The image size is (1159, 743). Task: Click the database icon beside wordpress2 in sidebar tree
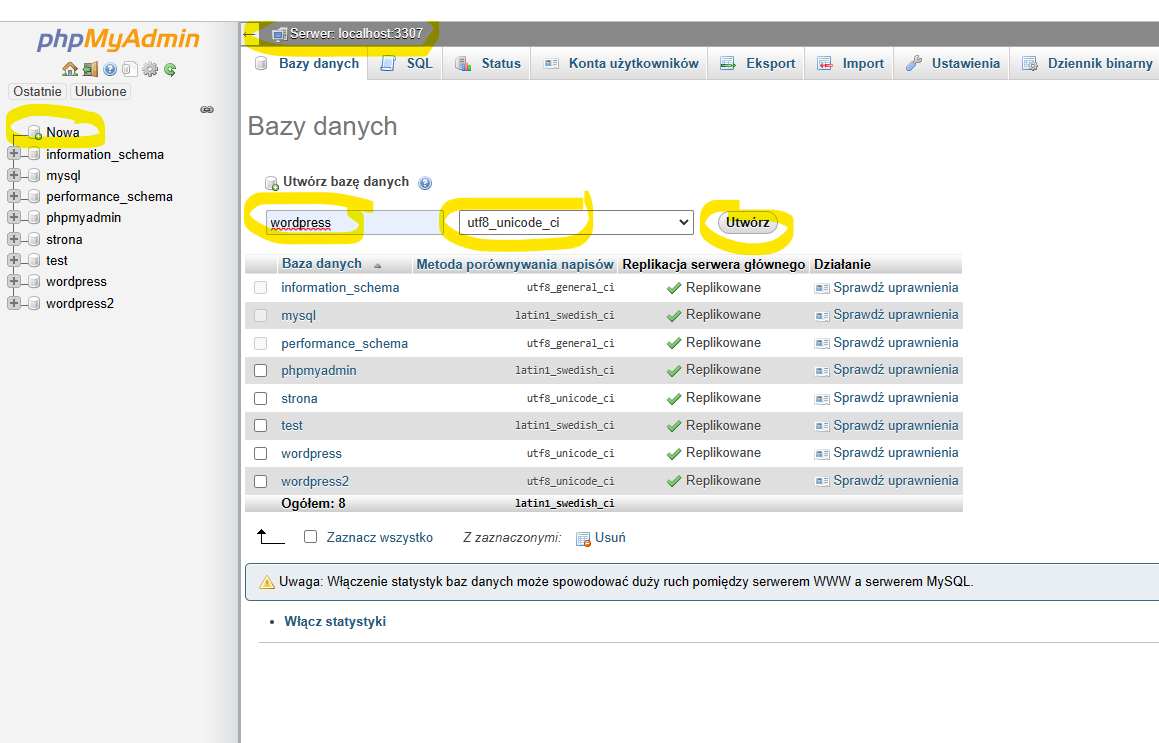coord(34,303)
